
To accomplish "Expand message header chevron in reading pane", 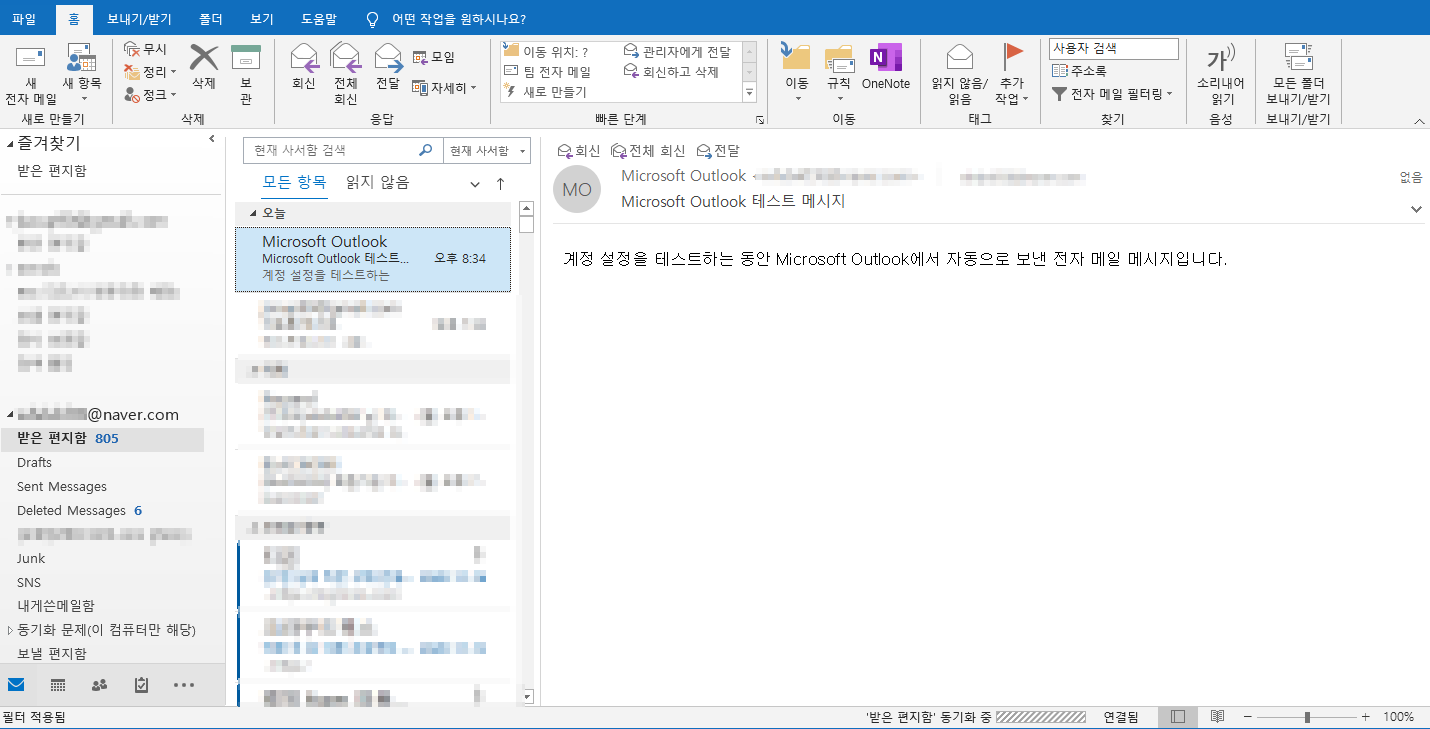I will point(1416,209).
